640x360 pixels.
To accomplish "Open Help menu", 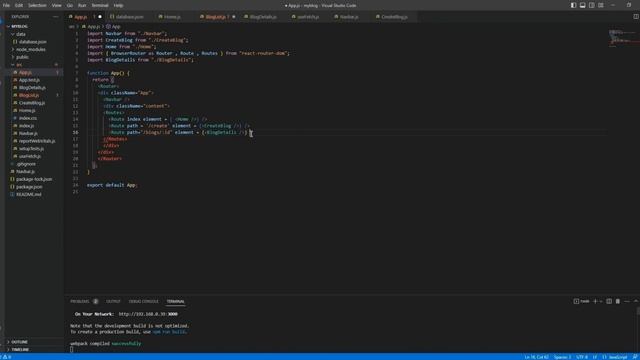I will pos(118,5).
